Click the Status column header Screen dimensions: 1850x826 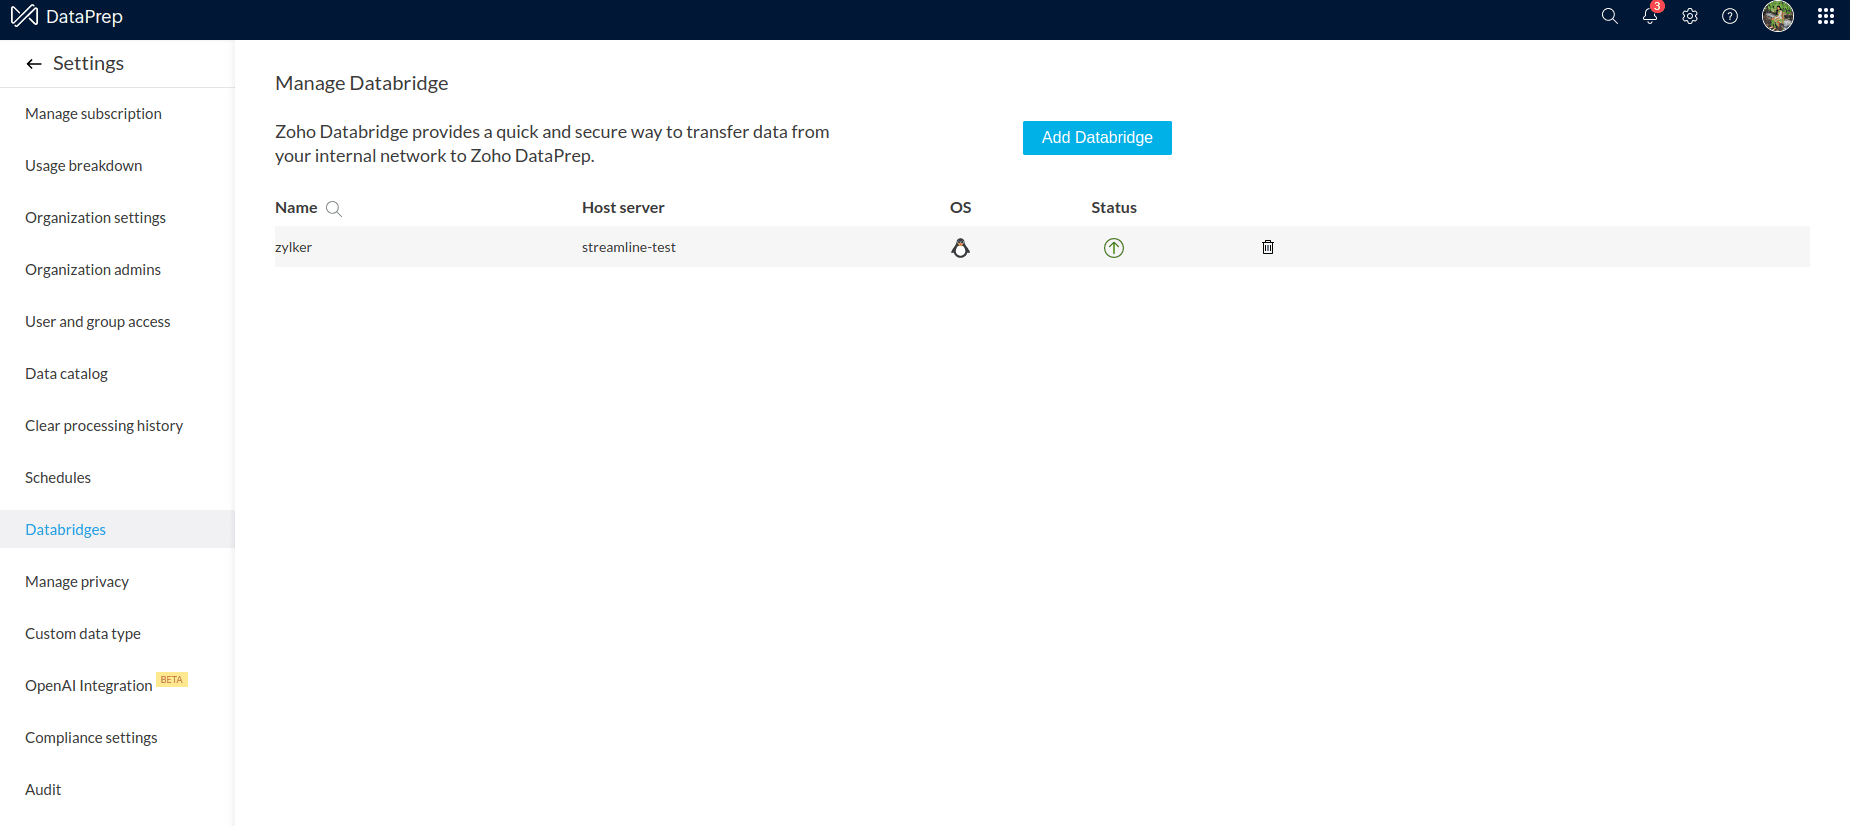point(1114,208)
